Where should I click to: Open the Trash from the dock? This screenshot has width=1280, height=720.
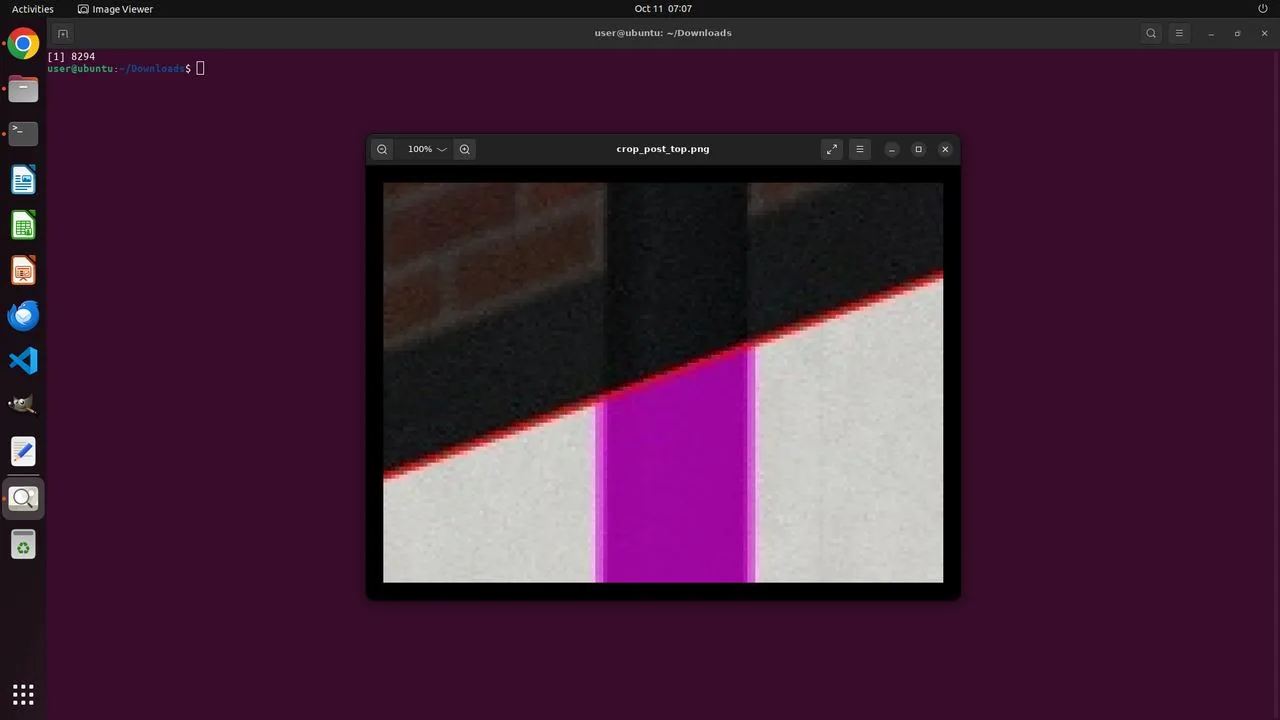point(23,545)
